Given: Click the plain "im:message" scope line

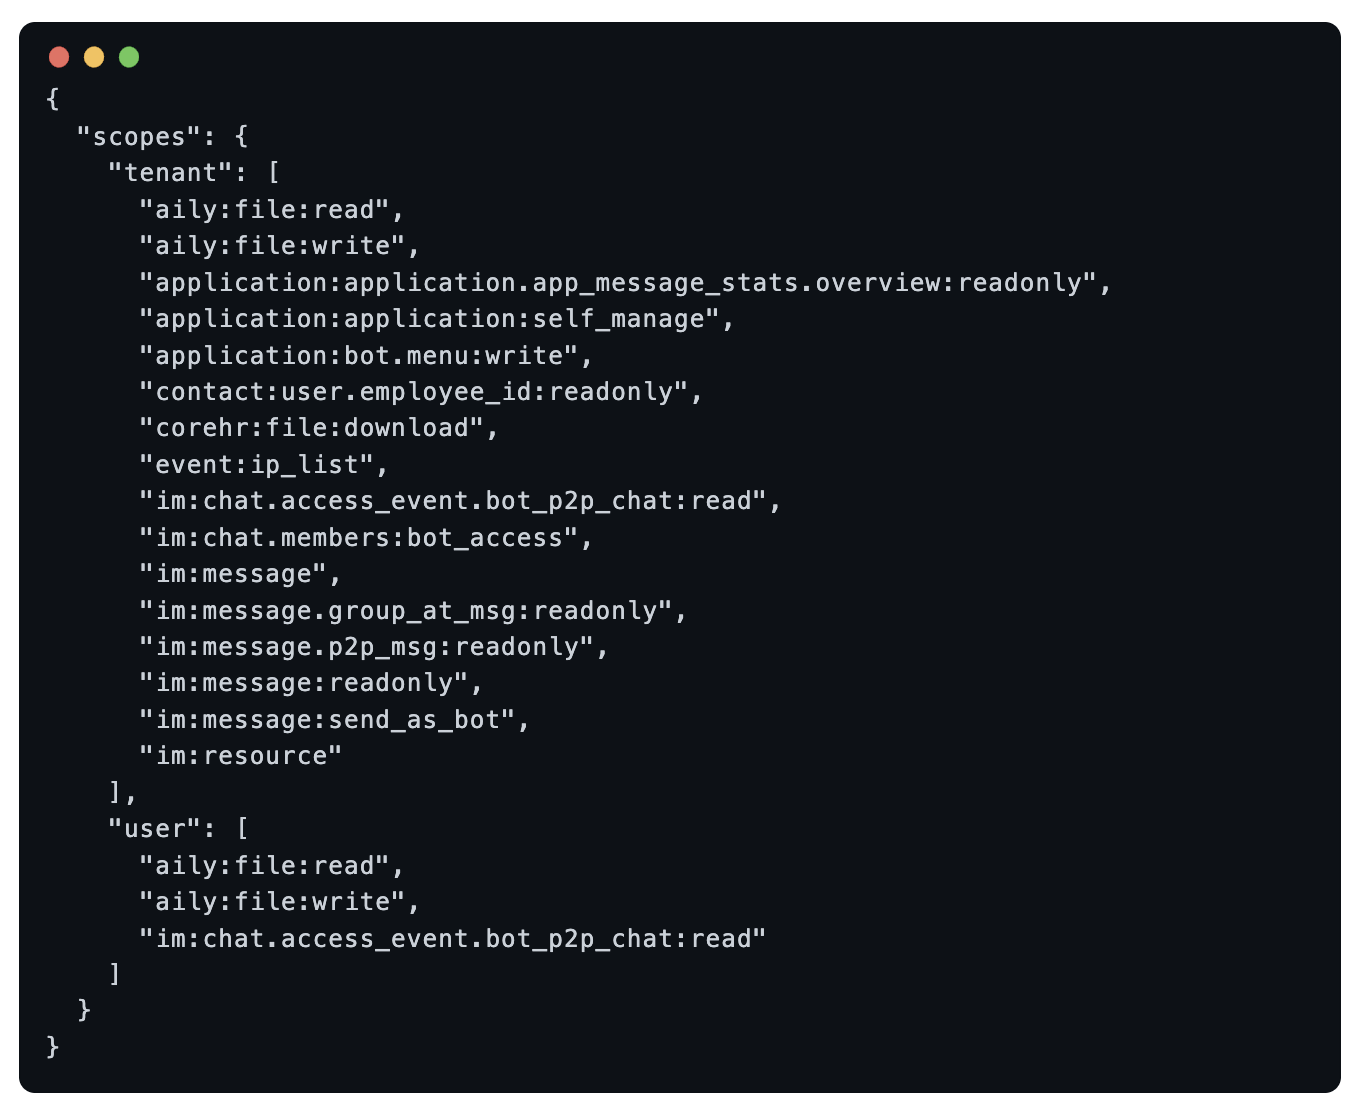Looking at the screenshot, I should [233, 574].
